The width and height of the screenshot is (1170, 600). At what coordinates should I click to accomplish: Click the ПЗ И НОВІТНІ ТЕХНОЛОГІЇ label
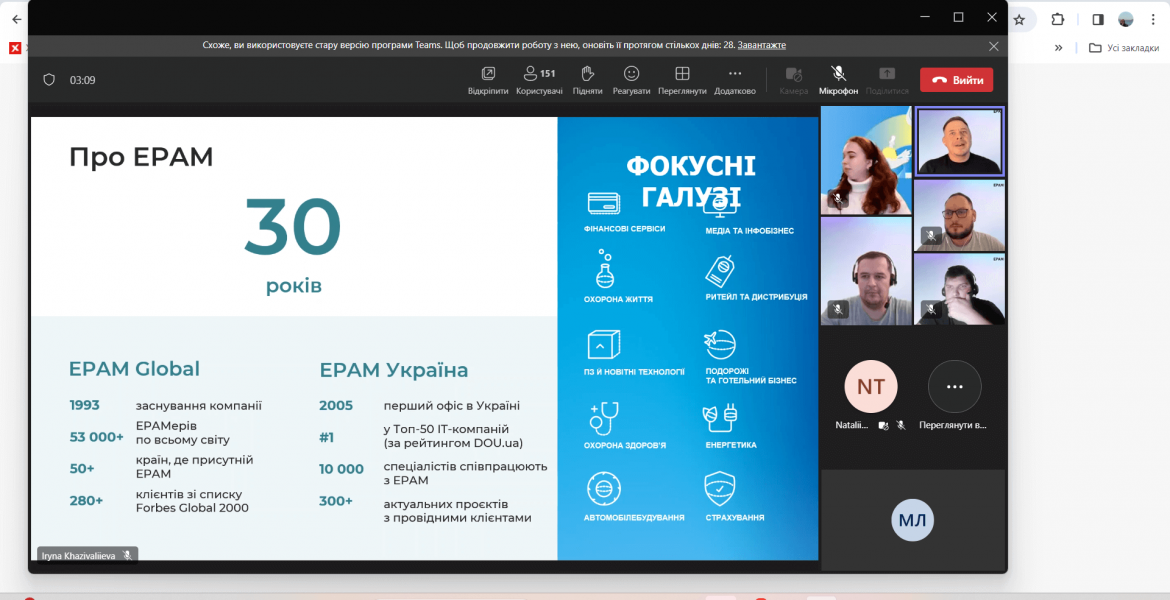click(x=634, y=372)
